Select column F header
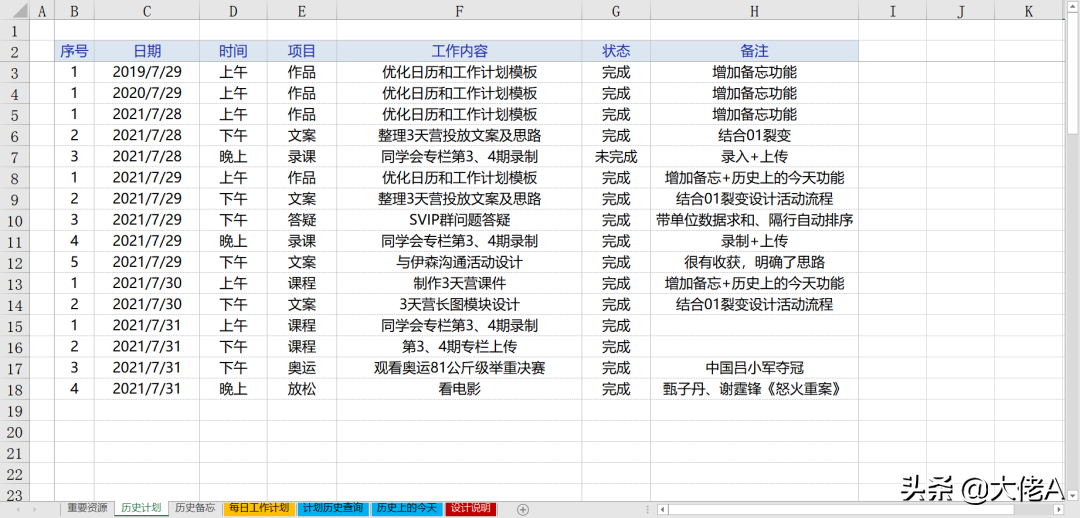 [459, 10]
